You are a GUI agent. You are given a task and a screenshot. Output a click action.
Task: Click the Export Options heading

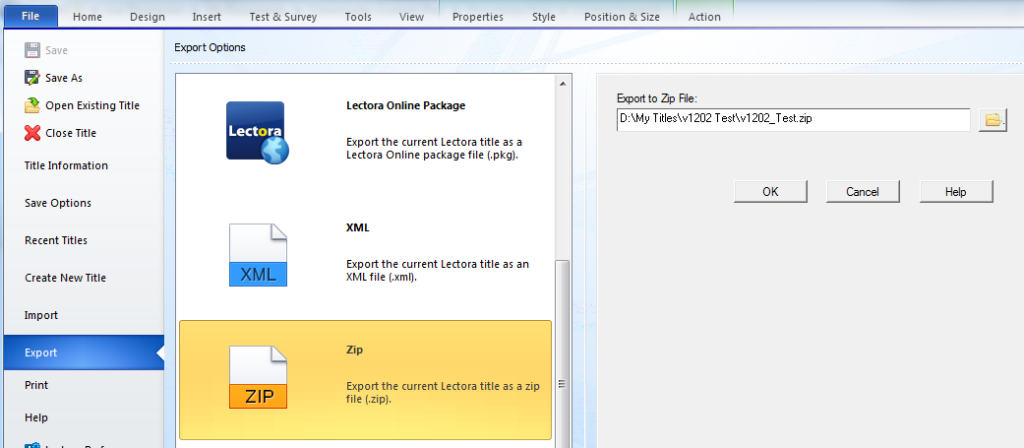(210, 48)
